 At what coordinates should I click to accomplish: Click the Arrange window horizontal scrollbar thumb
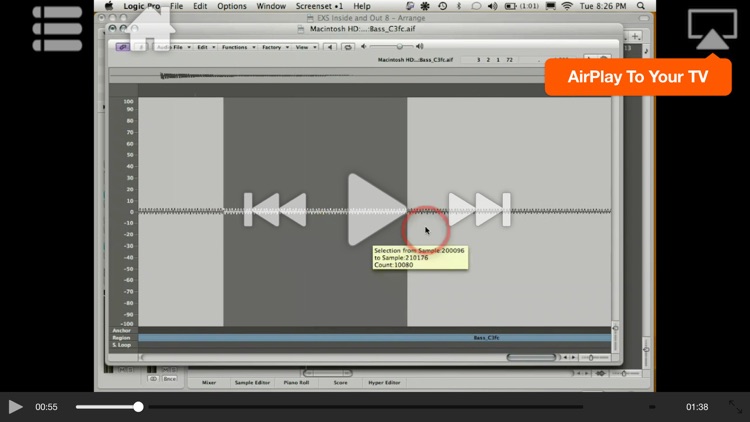click(328, 373)
